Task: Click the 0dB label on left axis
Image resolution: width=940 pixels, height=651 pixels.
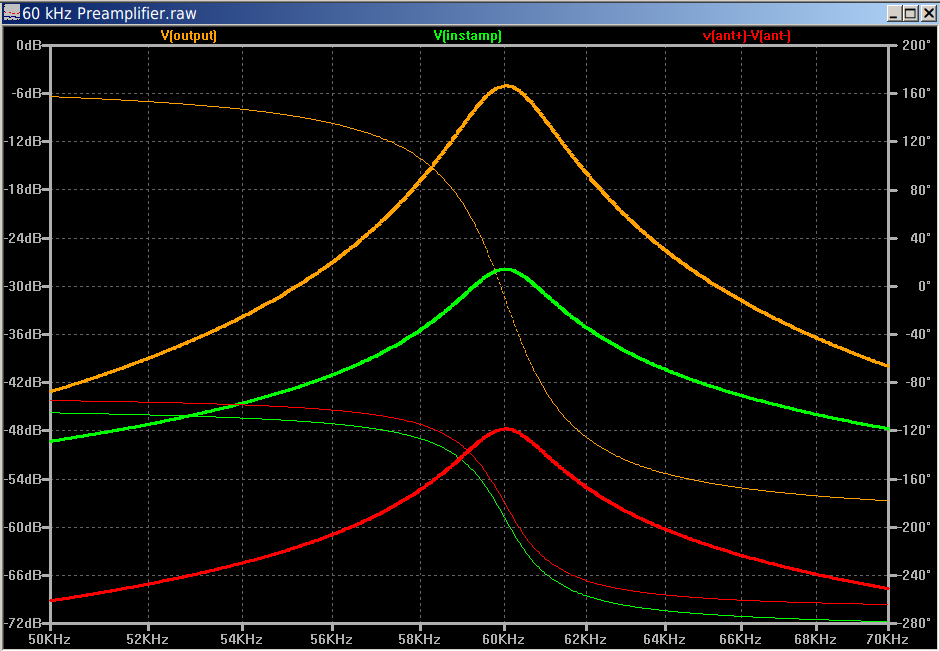Action: click(x=28, y=46)
